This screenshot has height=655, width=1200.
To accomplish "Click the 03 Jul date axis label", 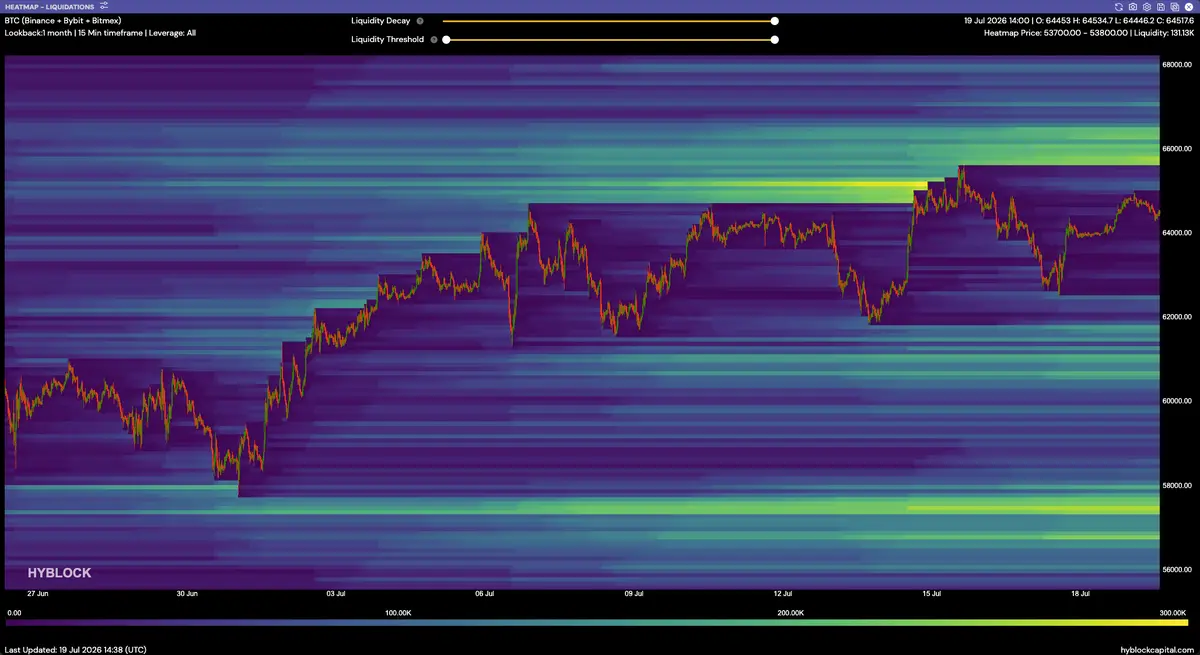I will click(x=335, y=593).
